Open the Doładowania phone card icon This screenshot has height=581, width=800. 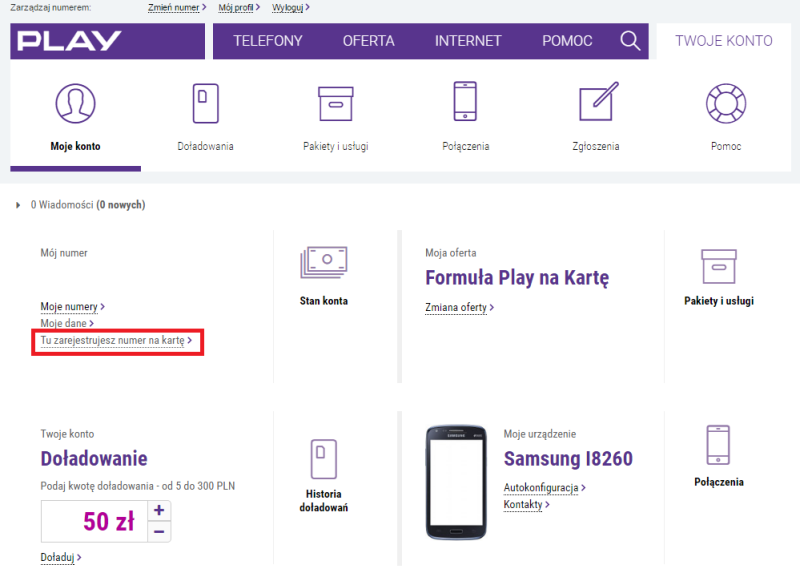click(206, 104)
